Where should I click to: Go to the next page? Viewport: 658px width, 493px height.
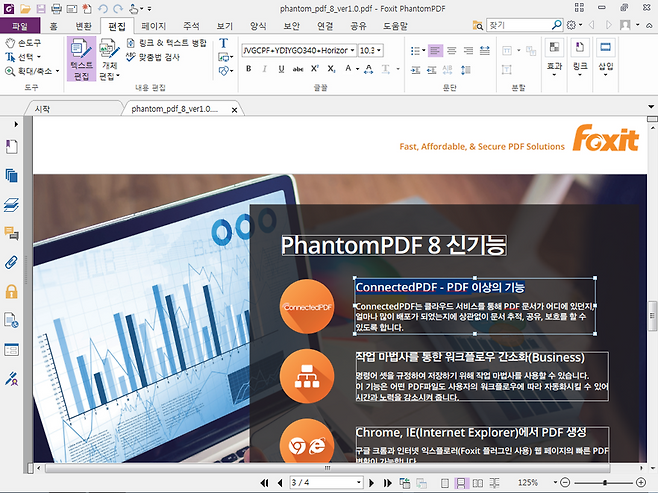(371, 483)
